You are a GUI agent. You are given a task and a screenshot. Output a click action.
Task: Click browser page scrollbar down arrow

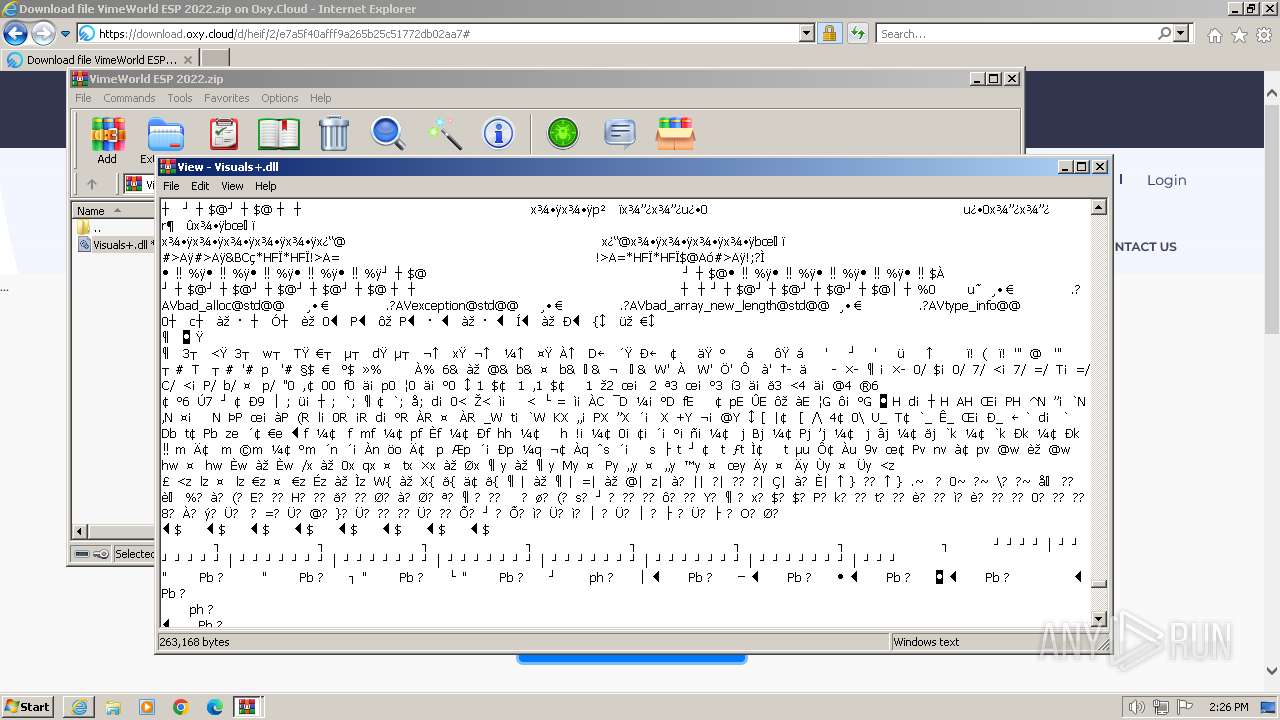(x=1272, y=672)
